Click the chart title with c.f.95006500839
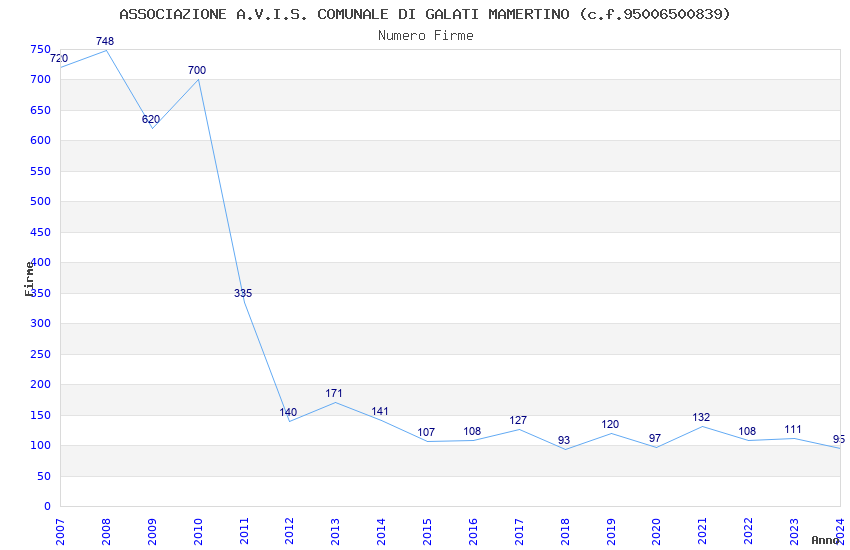The image size is (850, 550). tap(425, 14)
